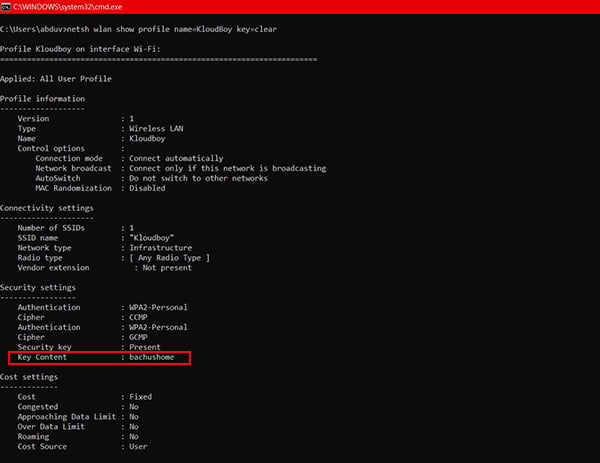
Task: Click the SSID name value "Kloudboy"
Action: (152, 238)
